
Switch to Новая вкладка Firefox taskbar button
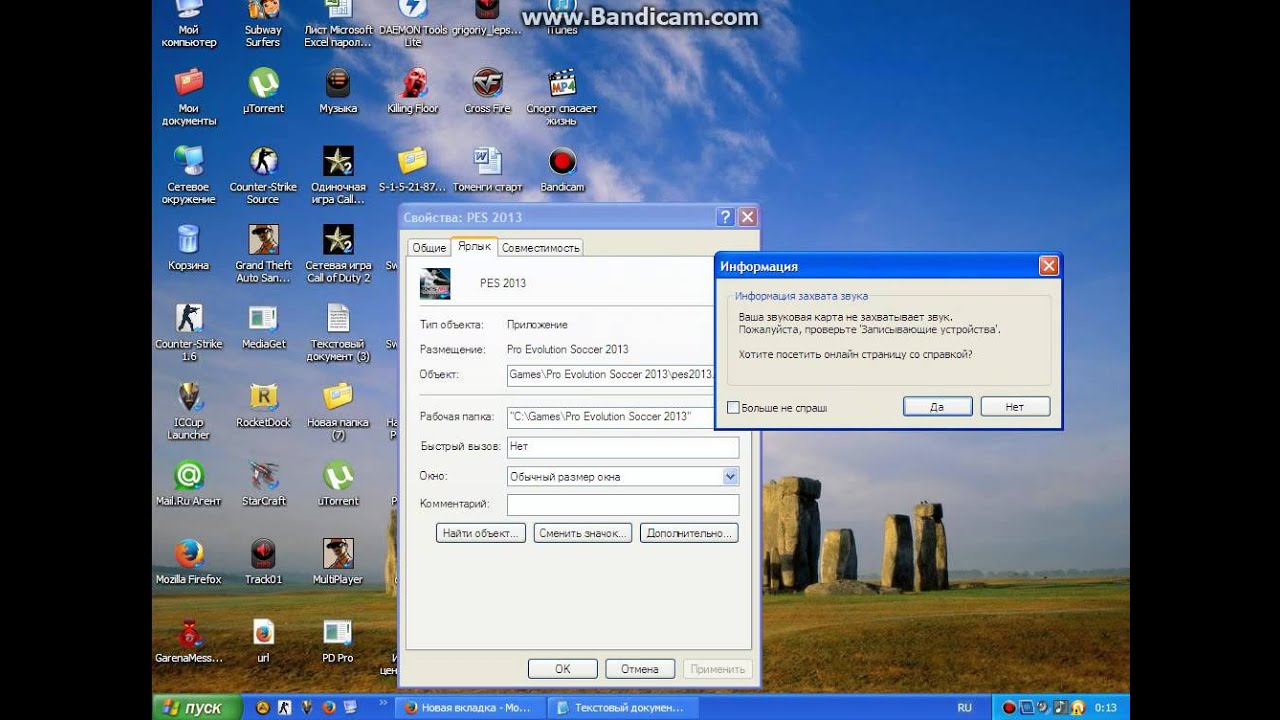472,707
